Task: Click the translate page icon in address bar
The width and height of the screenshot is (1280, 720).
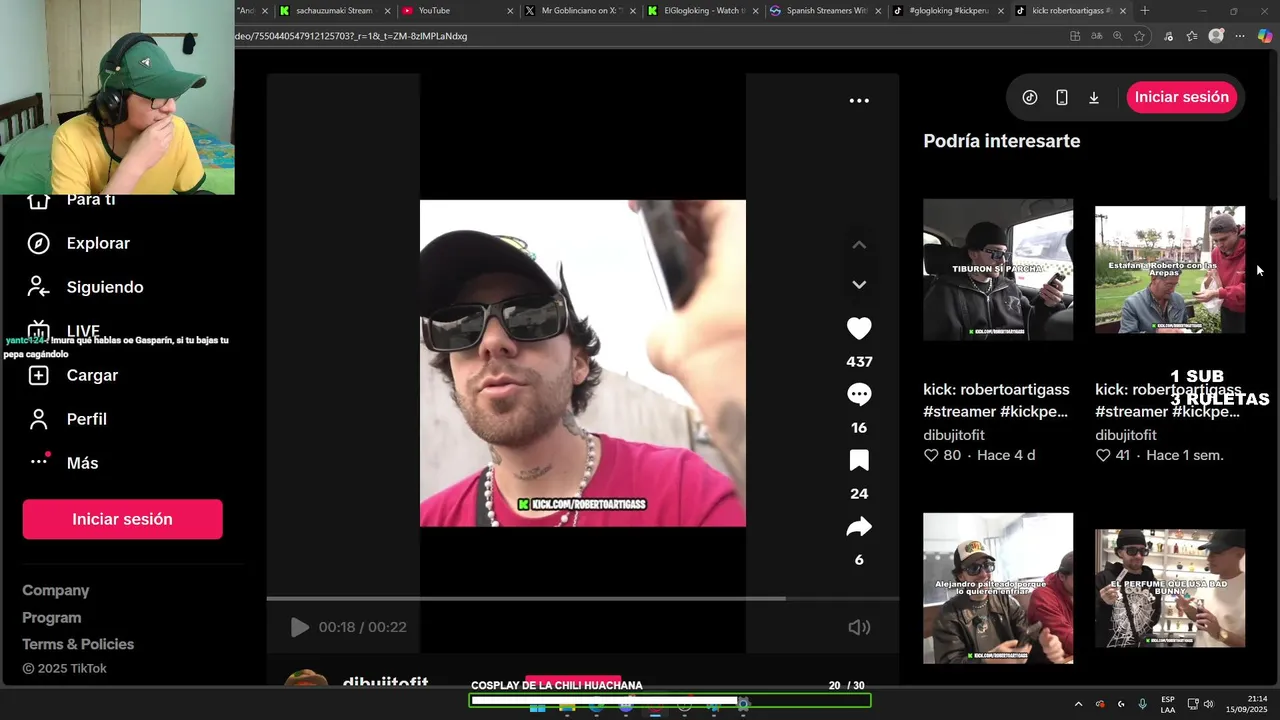Action: point(1097,36)
